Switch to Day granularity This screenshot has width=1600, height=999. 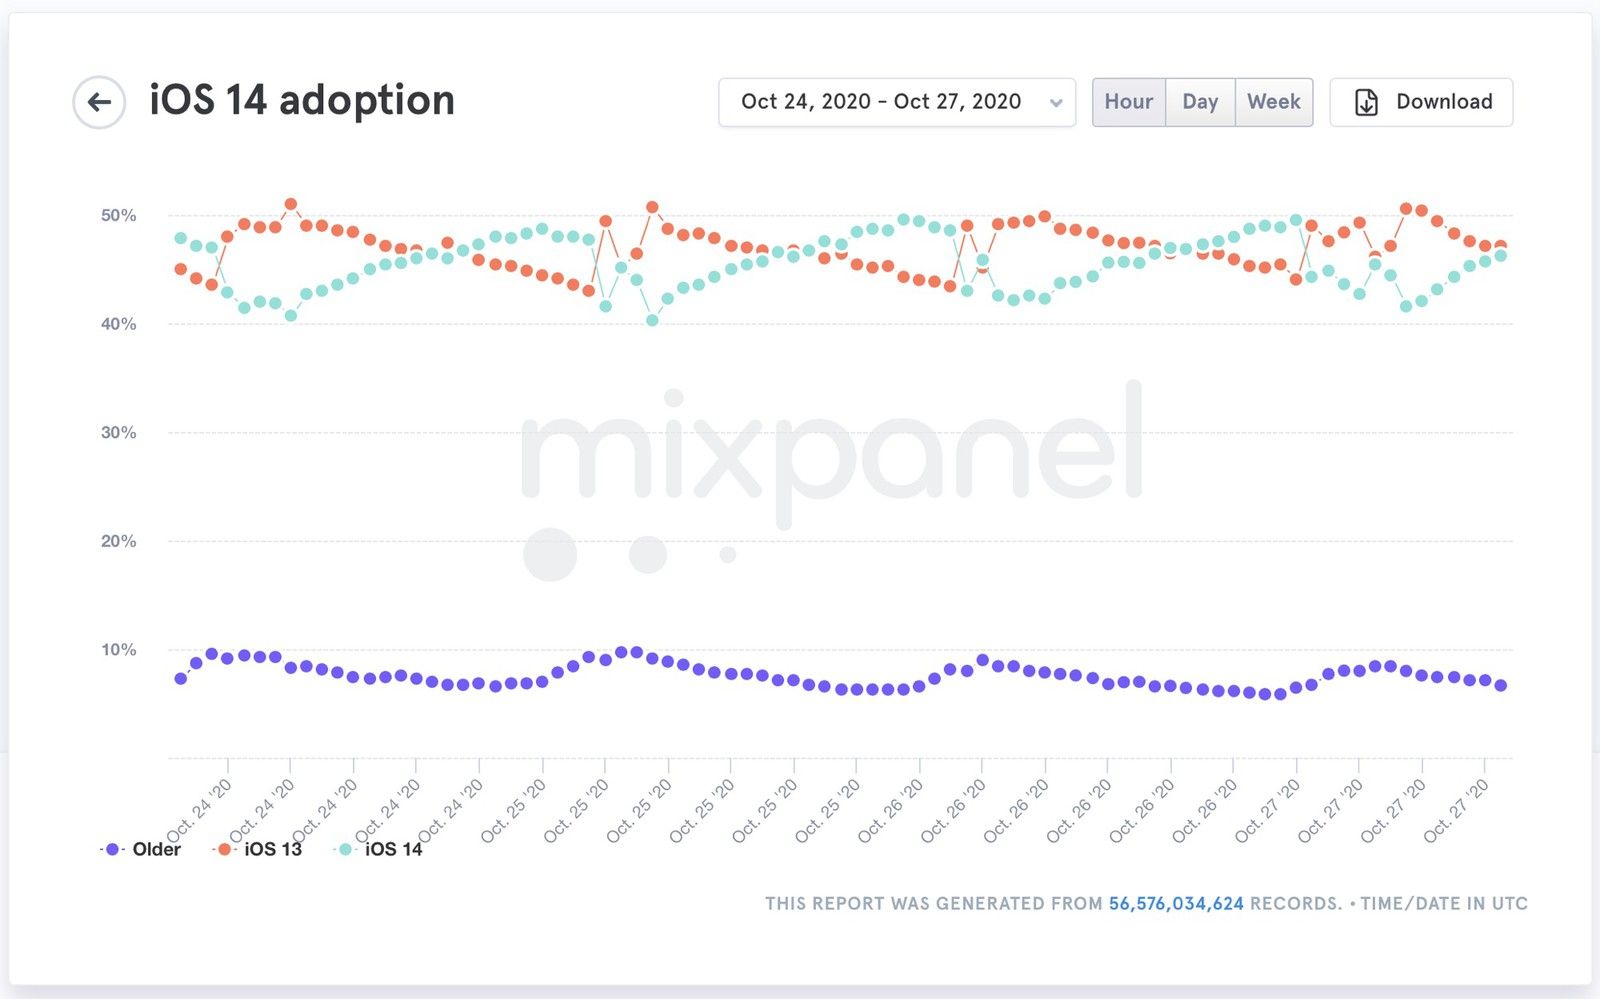(x=1200, y=102)
